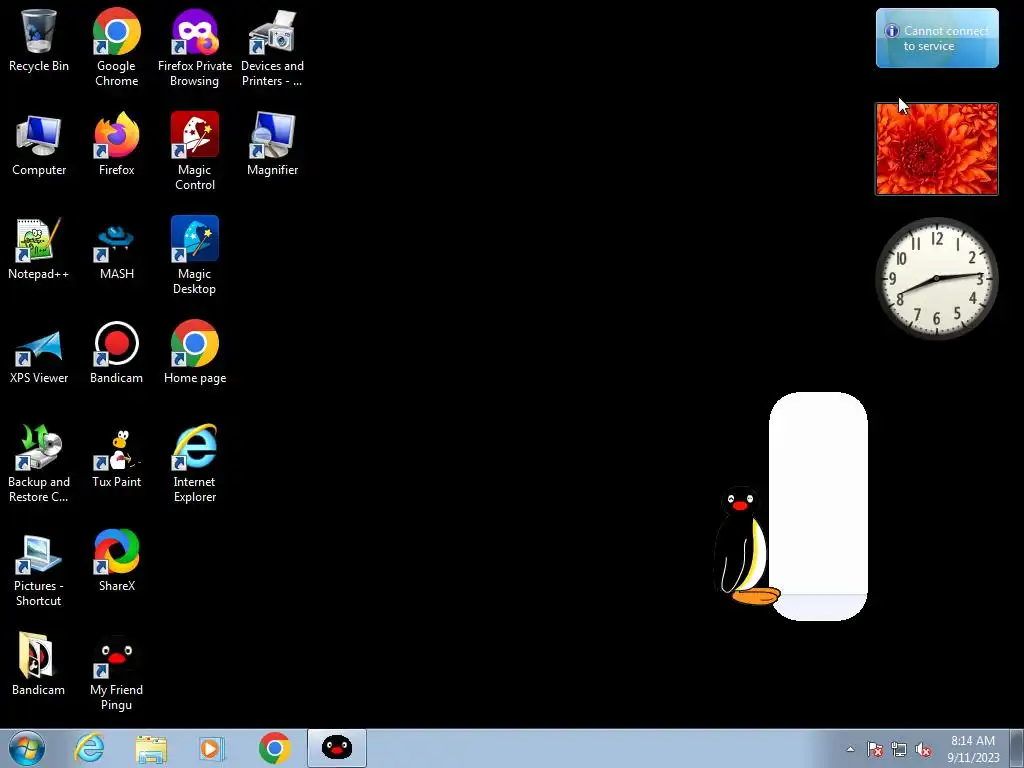This screenshot has height=768, width=1024.
Task: Open the Magnifier shortcut
Action: pos(272,145)
